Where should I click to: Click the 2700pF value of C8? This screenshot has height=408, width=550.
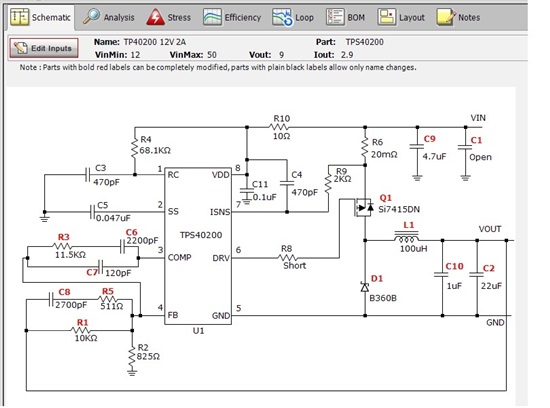pos(71,305)
